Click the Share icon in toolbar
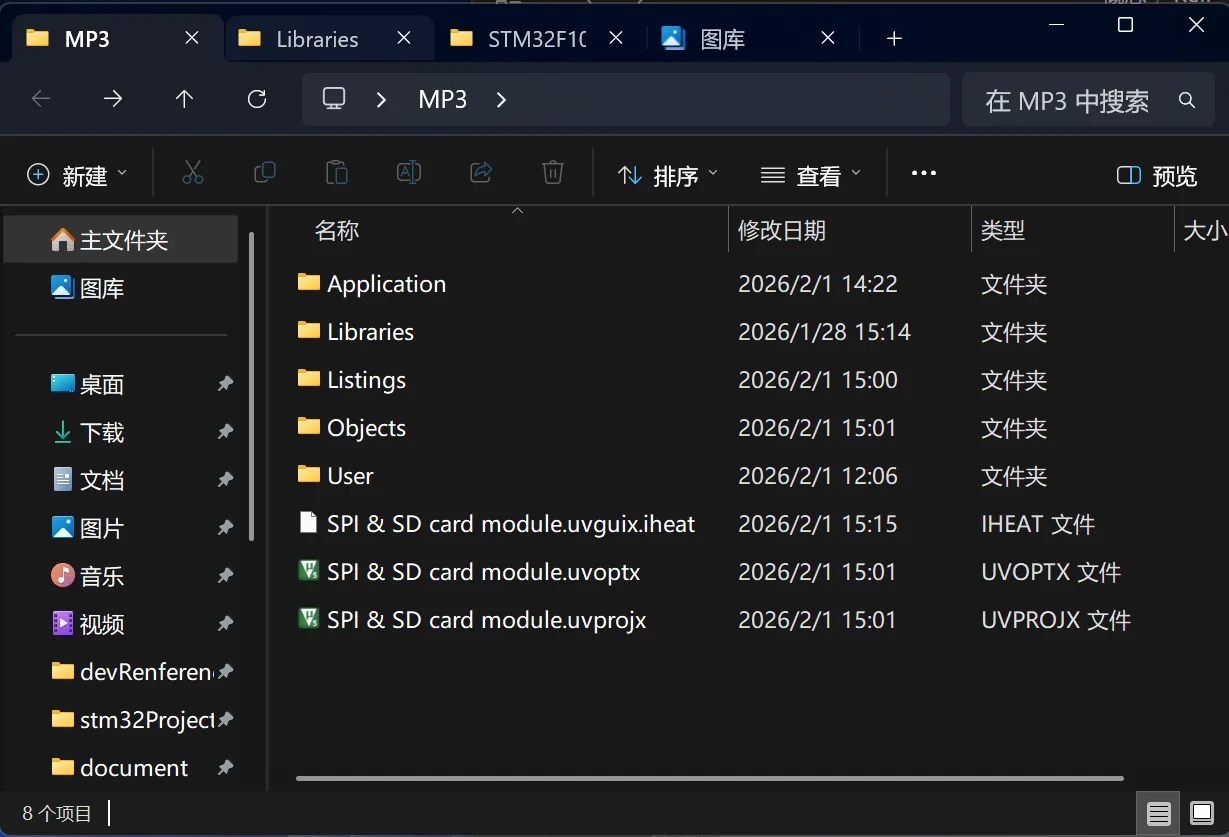This screenshot has width=1229, height=837. [x=481, y=174]
